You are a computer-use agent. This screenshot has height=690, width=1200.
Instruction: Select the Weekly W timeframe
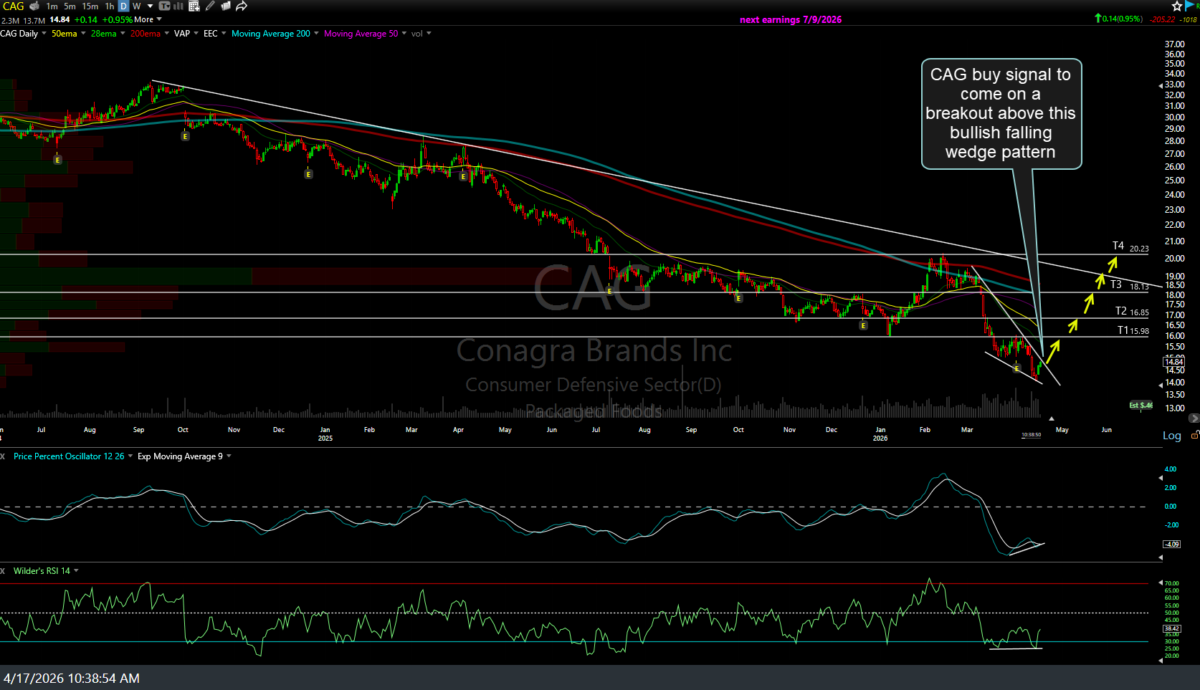pyautogui.click(x=136, y=6)
